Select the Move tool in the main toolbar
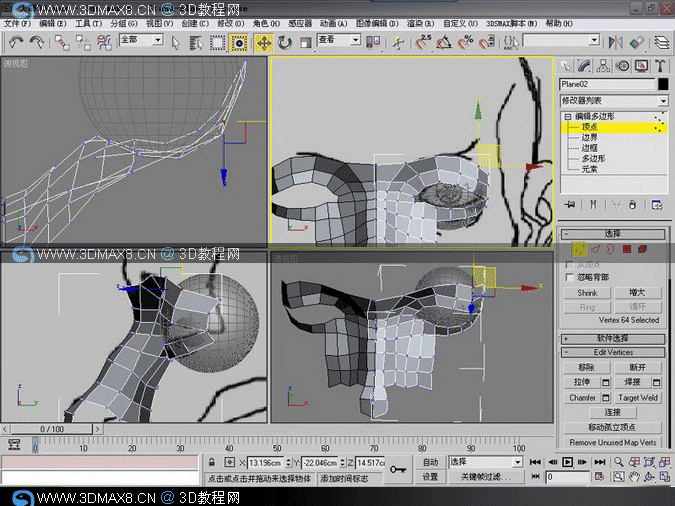 [264, 42]
